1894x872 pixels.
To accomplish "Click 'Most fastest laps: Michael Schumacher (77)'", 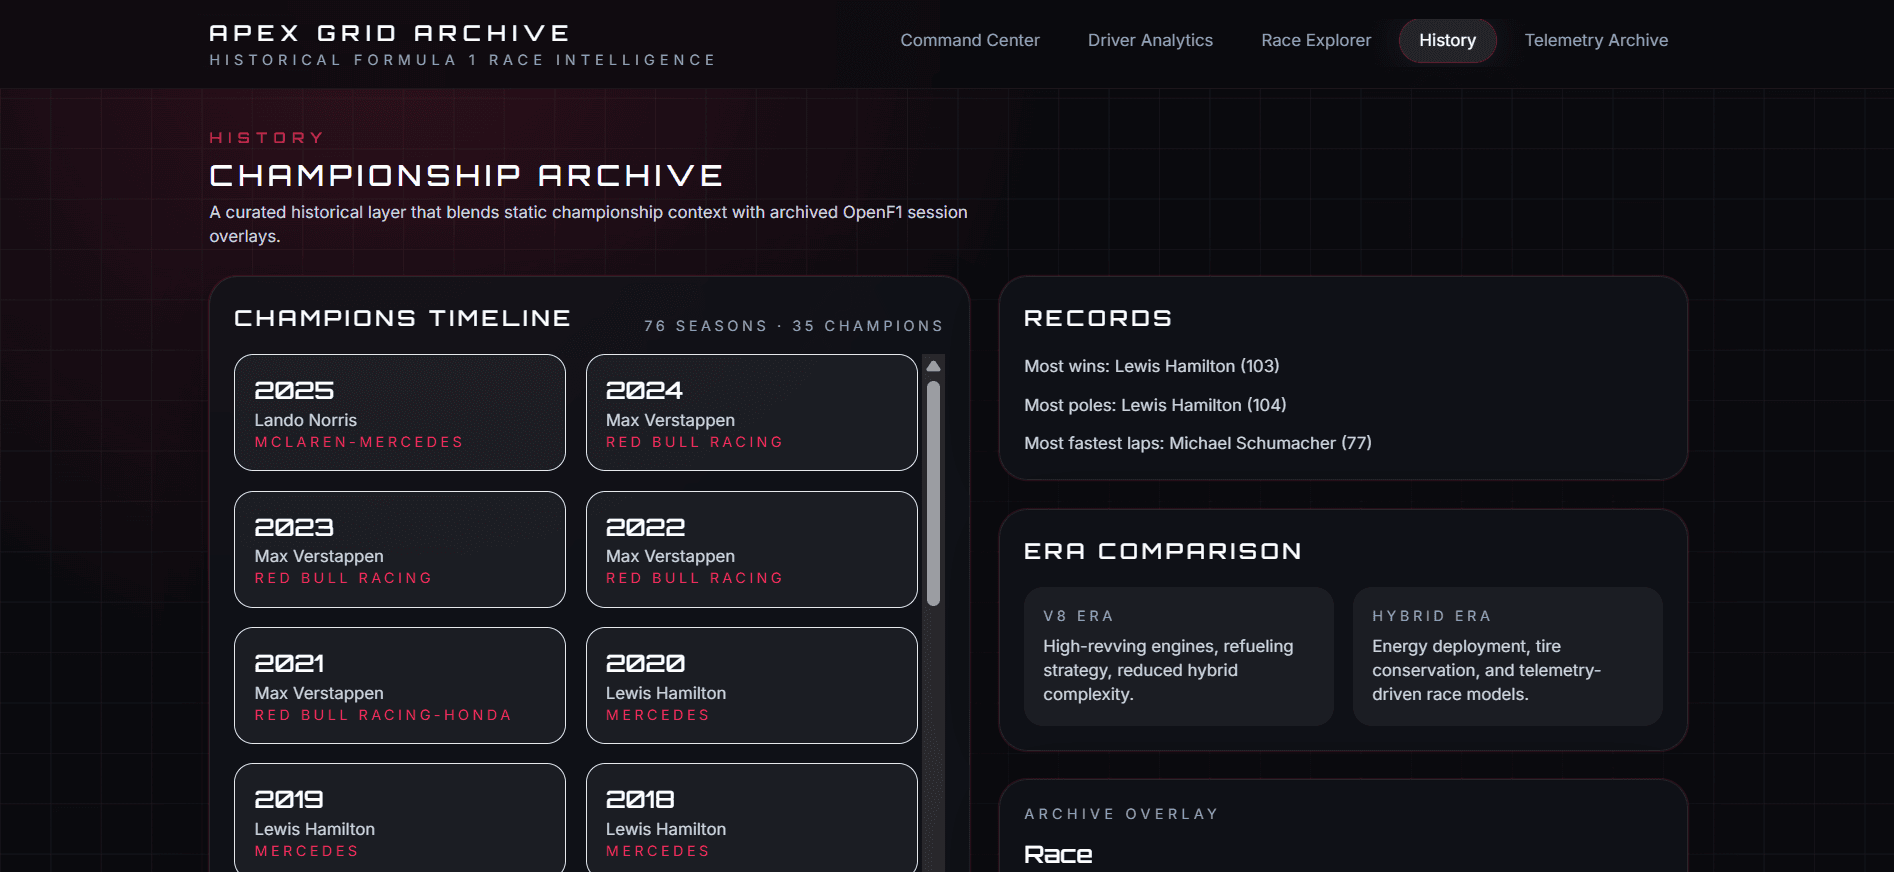I will click(1197, 443).
